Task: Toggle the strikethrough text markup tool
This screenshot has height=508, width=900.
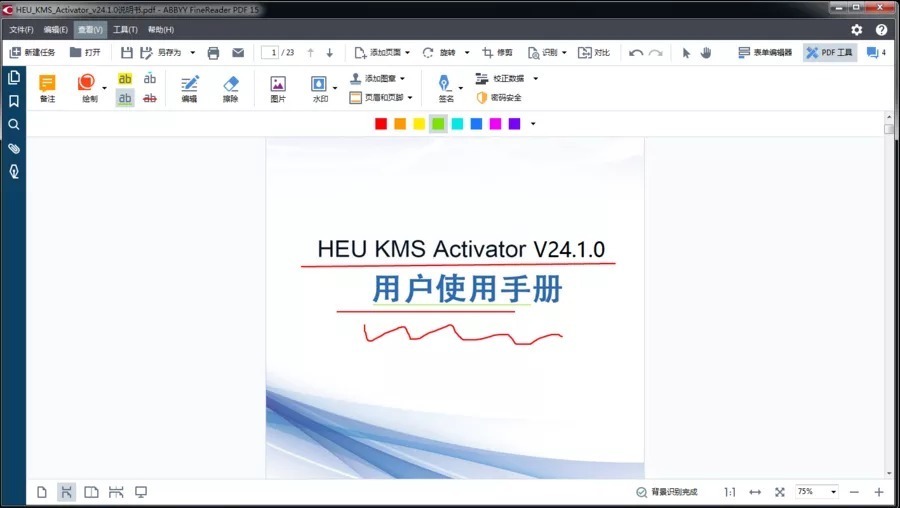Action: pos(150,98)
